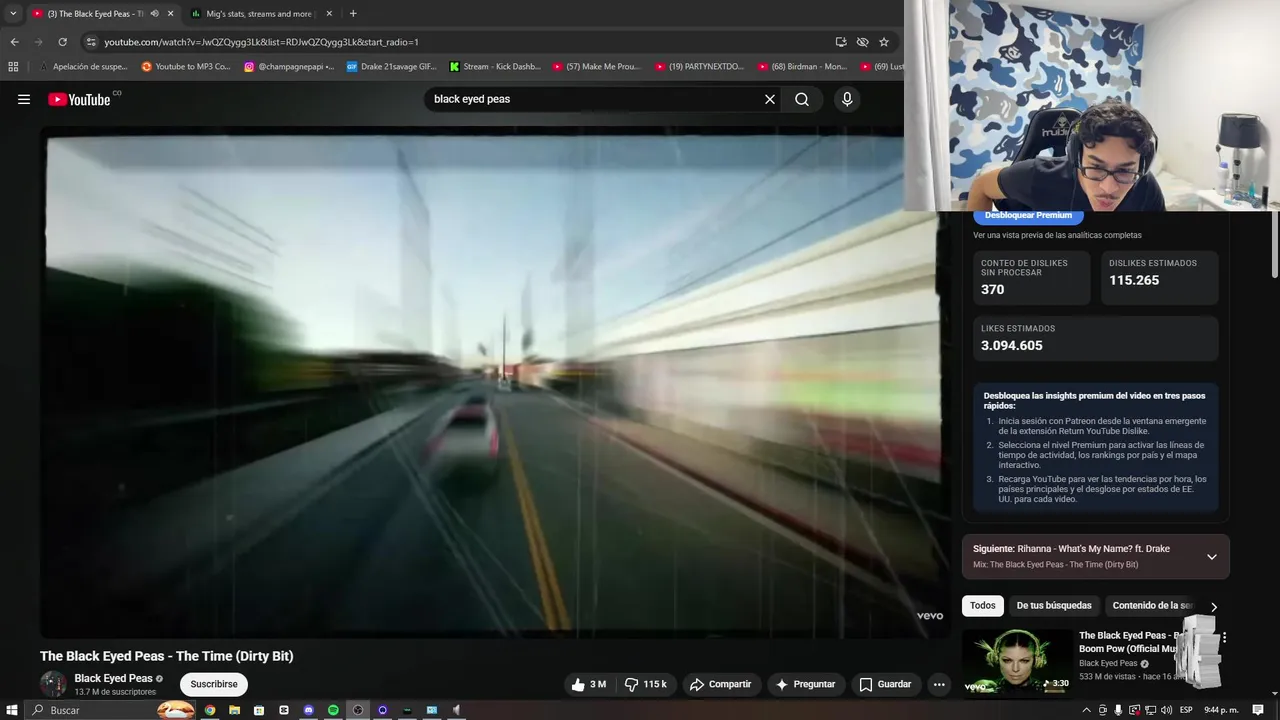Open 'Stream - Kick Dashb...' bookmark
Viewport: 1280px width, 720px height.
(x=495, y=67)
